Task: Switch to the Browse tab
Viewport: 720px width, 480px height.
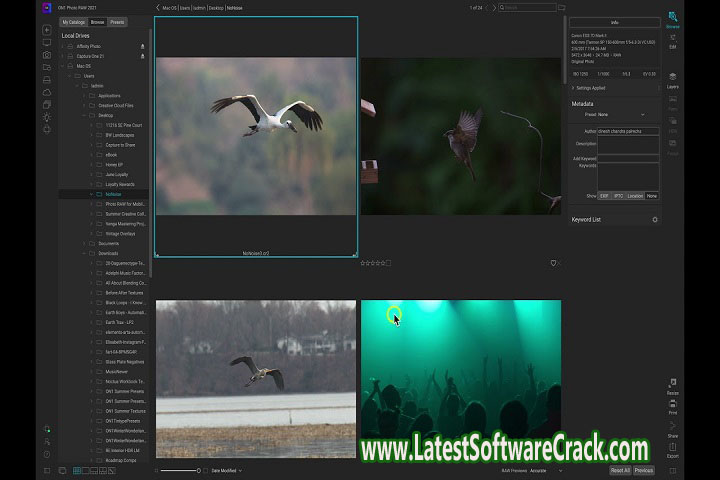Action: click(97, 22)
